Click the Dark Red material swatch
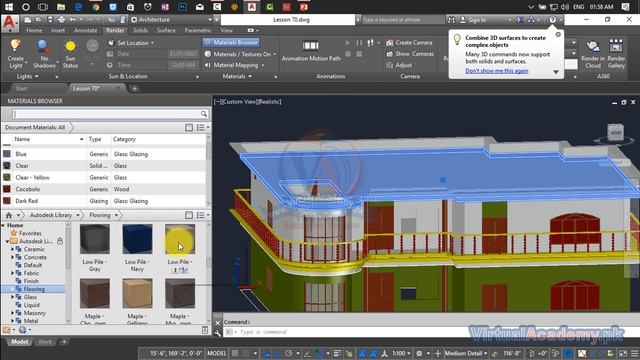 click(x=7, y=201)
